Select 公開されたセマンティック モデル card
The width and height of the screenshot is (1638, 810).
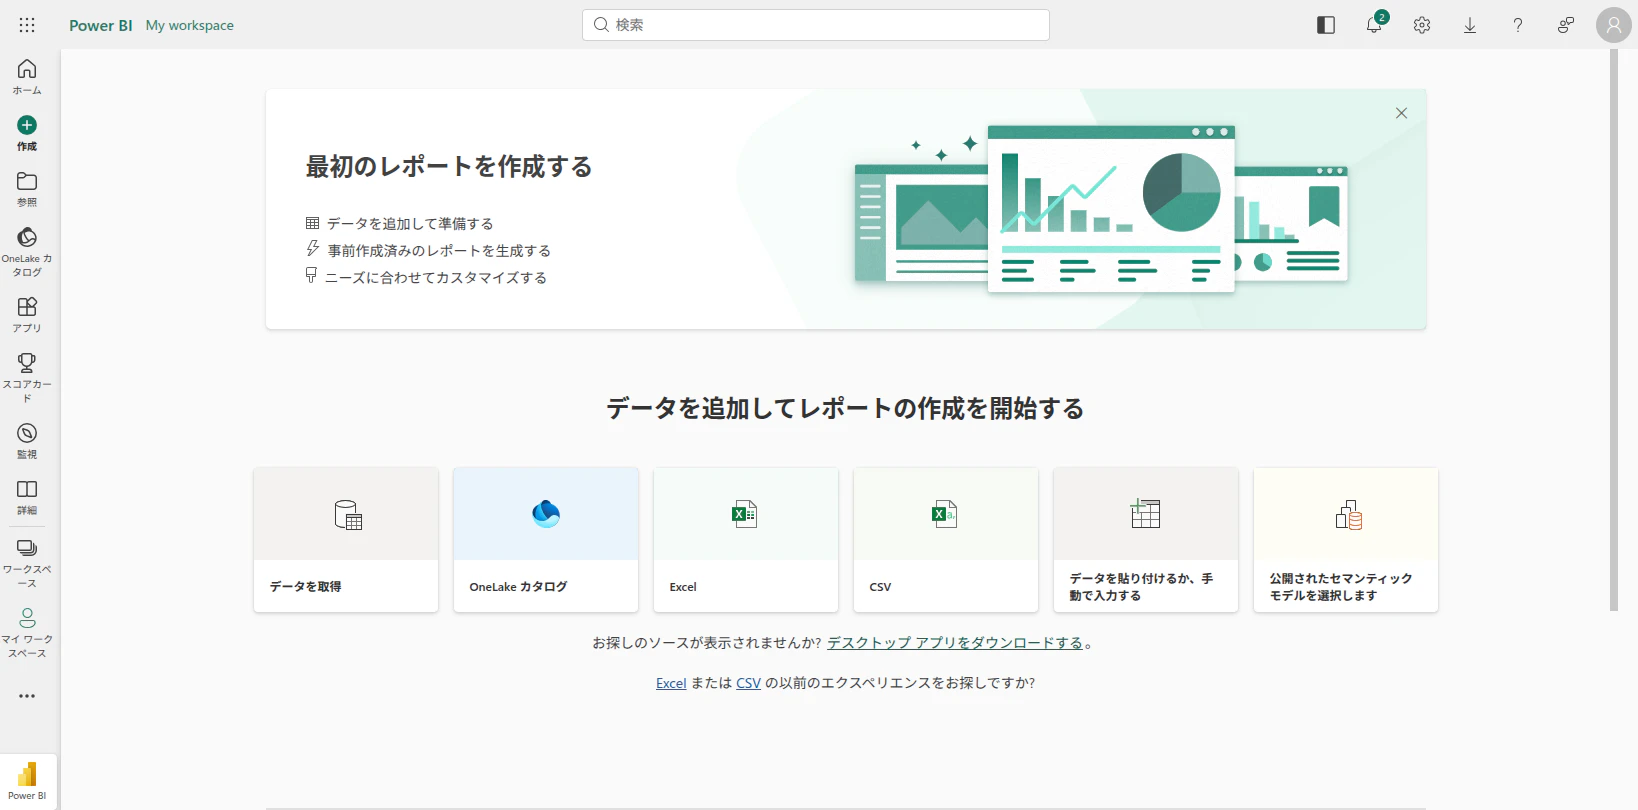(x=1346, y=540)
